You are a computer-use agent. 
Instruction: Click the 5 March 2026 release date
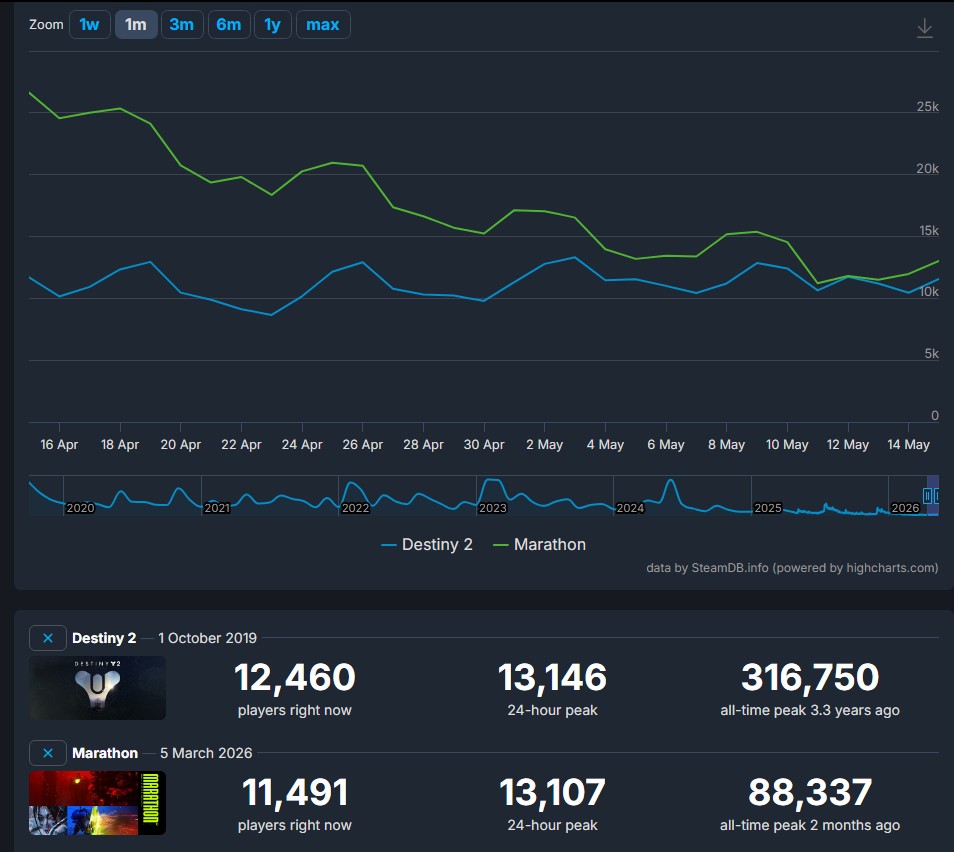tap(206, 753)
